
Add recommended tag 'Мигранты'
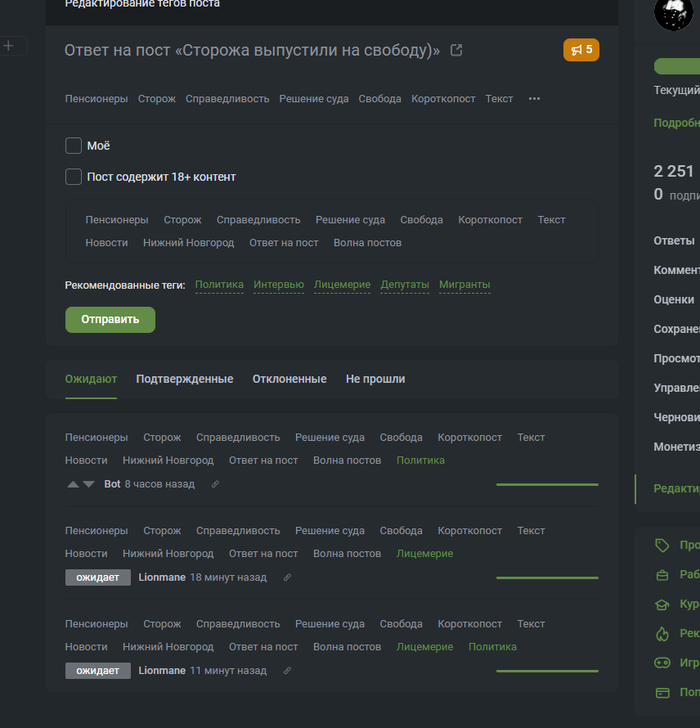tap(464, 285)
